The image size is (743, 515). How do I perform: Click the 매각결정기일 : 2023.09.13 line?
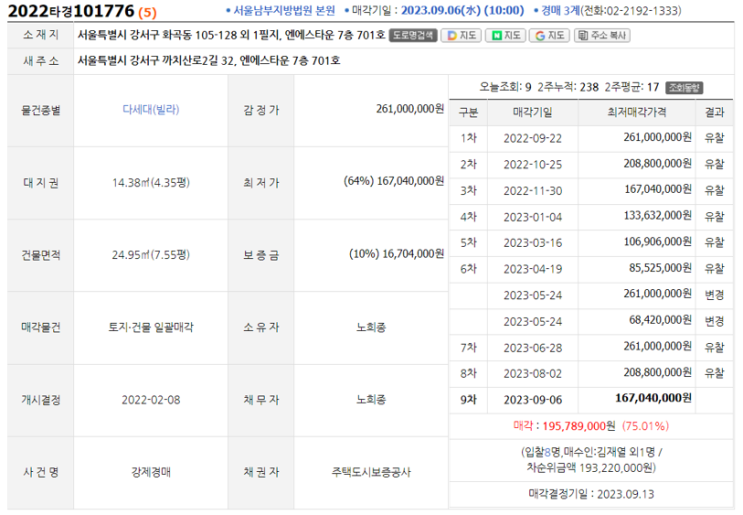591,494
